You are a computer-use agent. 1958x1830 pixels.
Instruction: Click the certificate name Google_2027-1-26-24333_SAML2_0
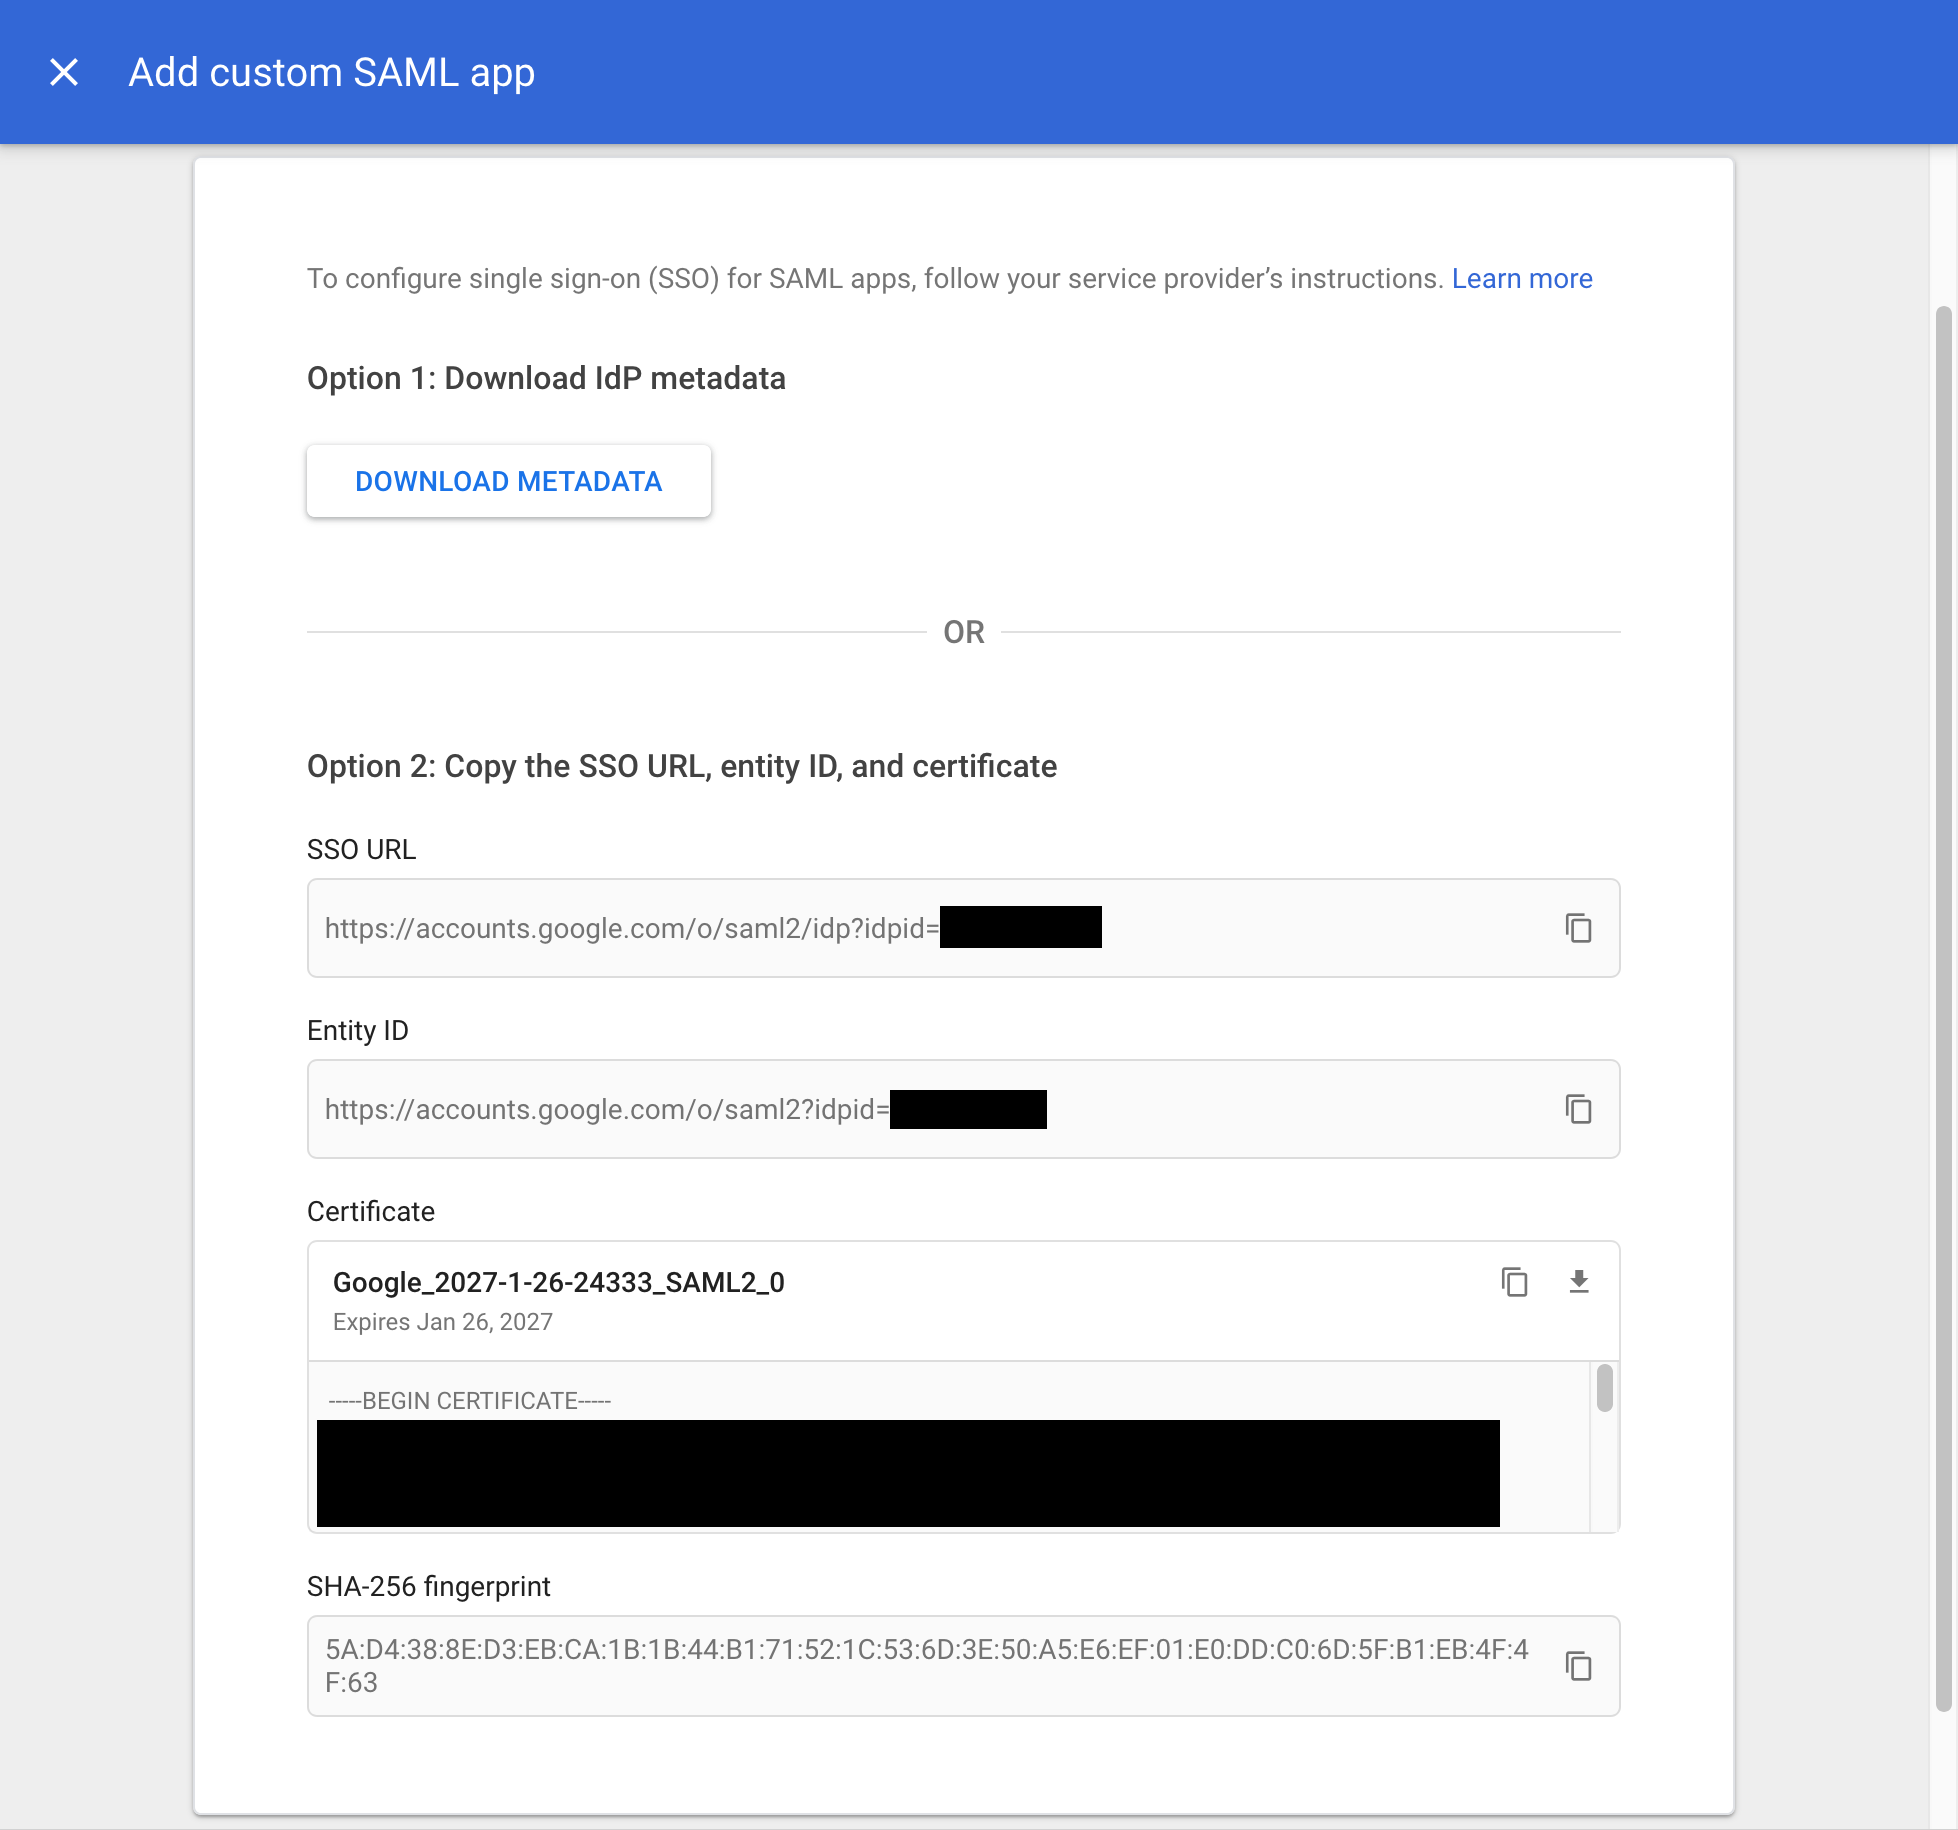coord(559,1282)
